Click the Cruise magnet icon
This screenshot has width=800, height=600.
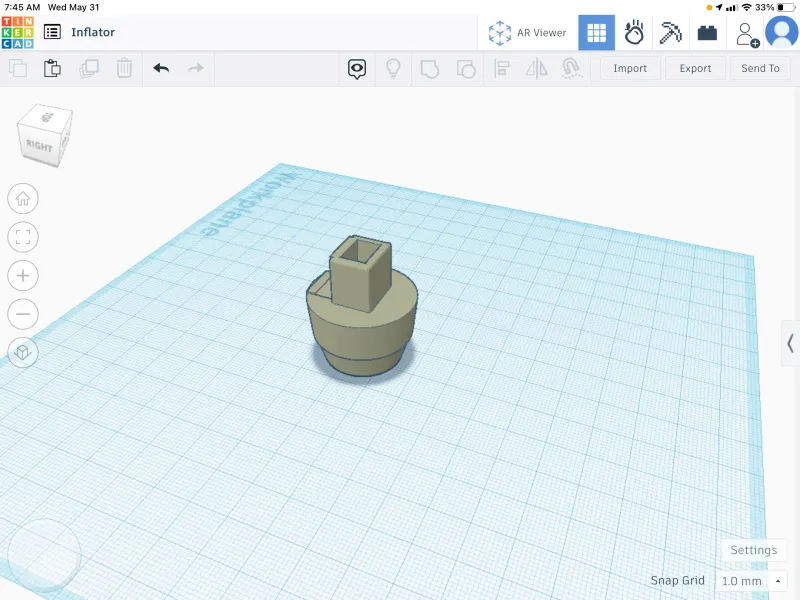[572, 68]
